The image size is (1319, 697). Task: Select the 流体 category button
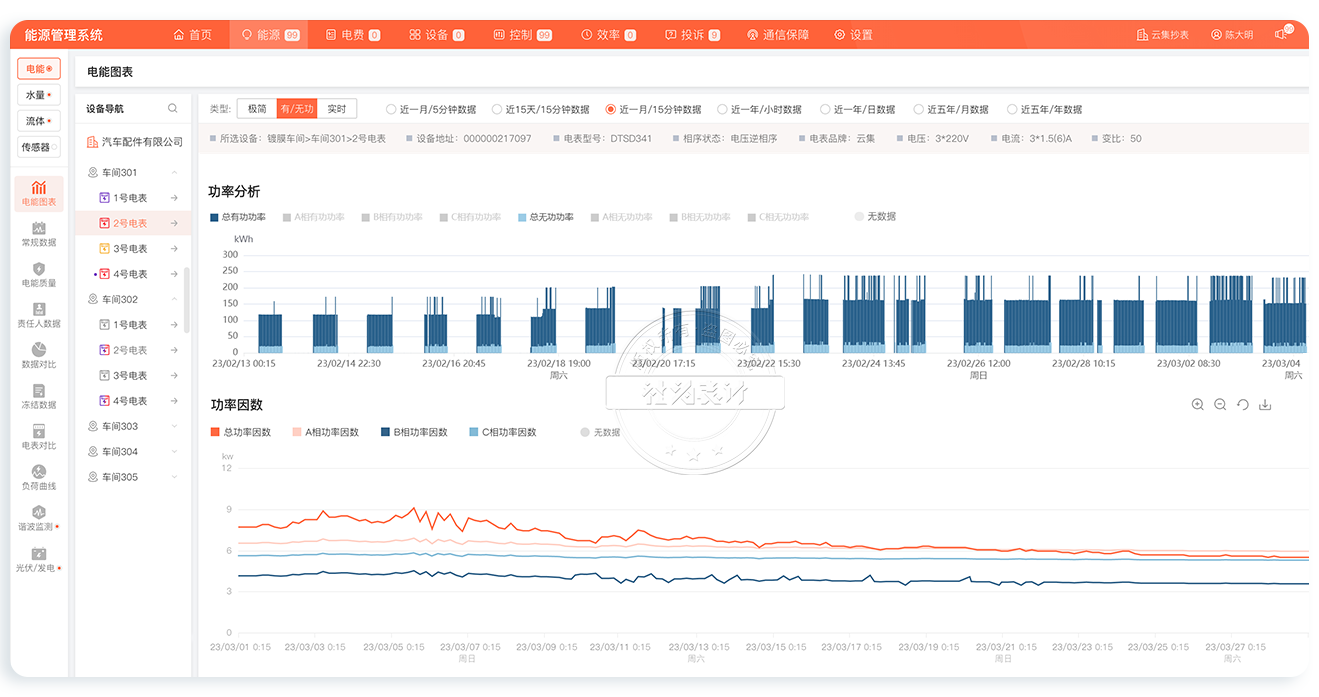[39, 121]
